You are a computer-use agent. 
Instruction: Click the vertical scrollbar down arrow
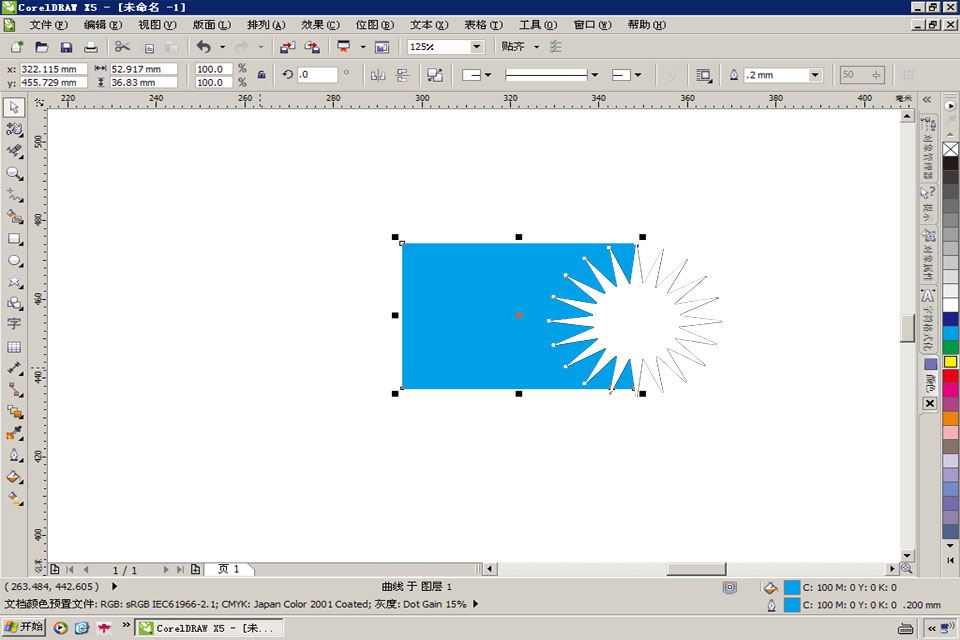pyautogui.click(x=907, y=555)
